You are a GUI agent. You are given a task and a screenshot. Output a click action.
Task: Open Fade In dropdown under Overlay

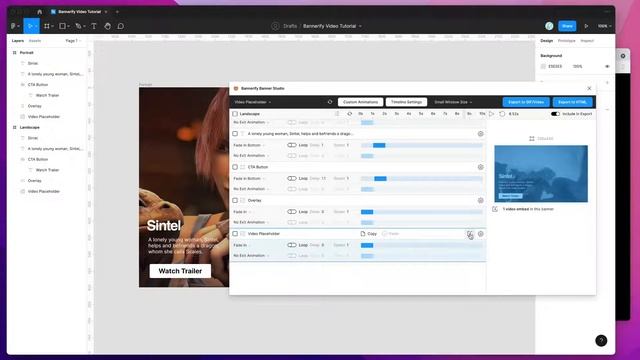point(242,212)
